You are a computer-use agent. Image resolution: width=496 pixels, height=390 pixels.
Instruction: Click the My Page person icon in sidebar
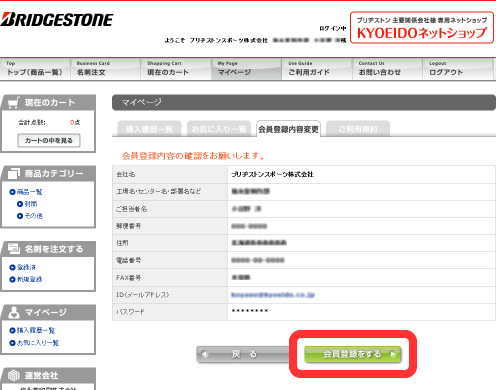[14, 312]
